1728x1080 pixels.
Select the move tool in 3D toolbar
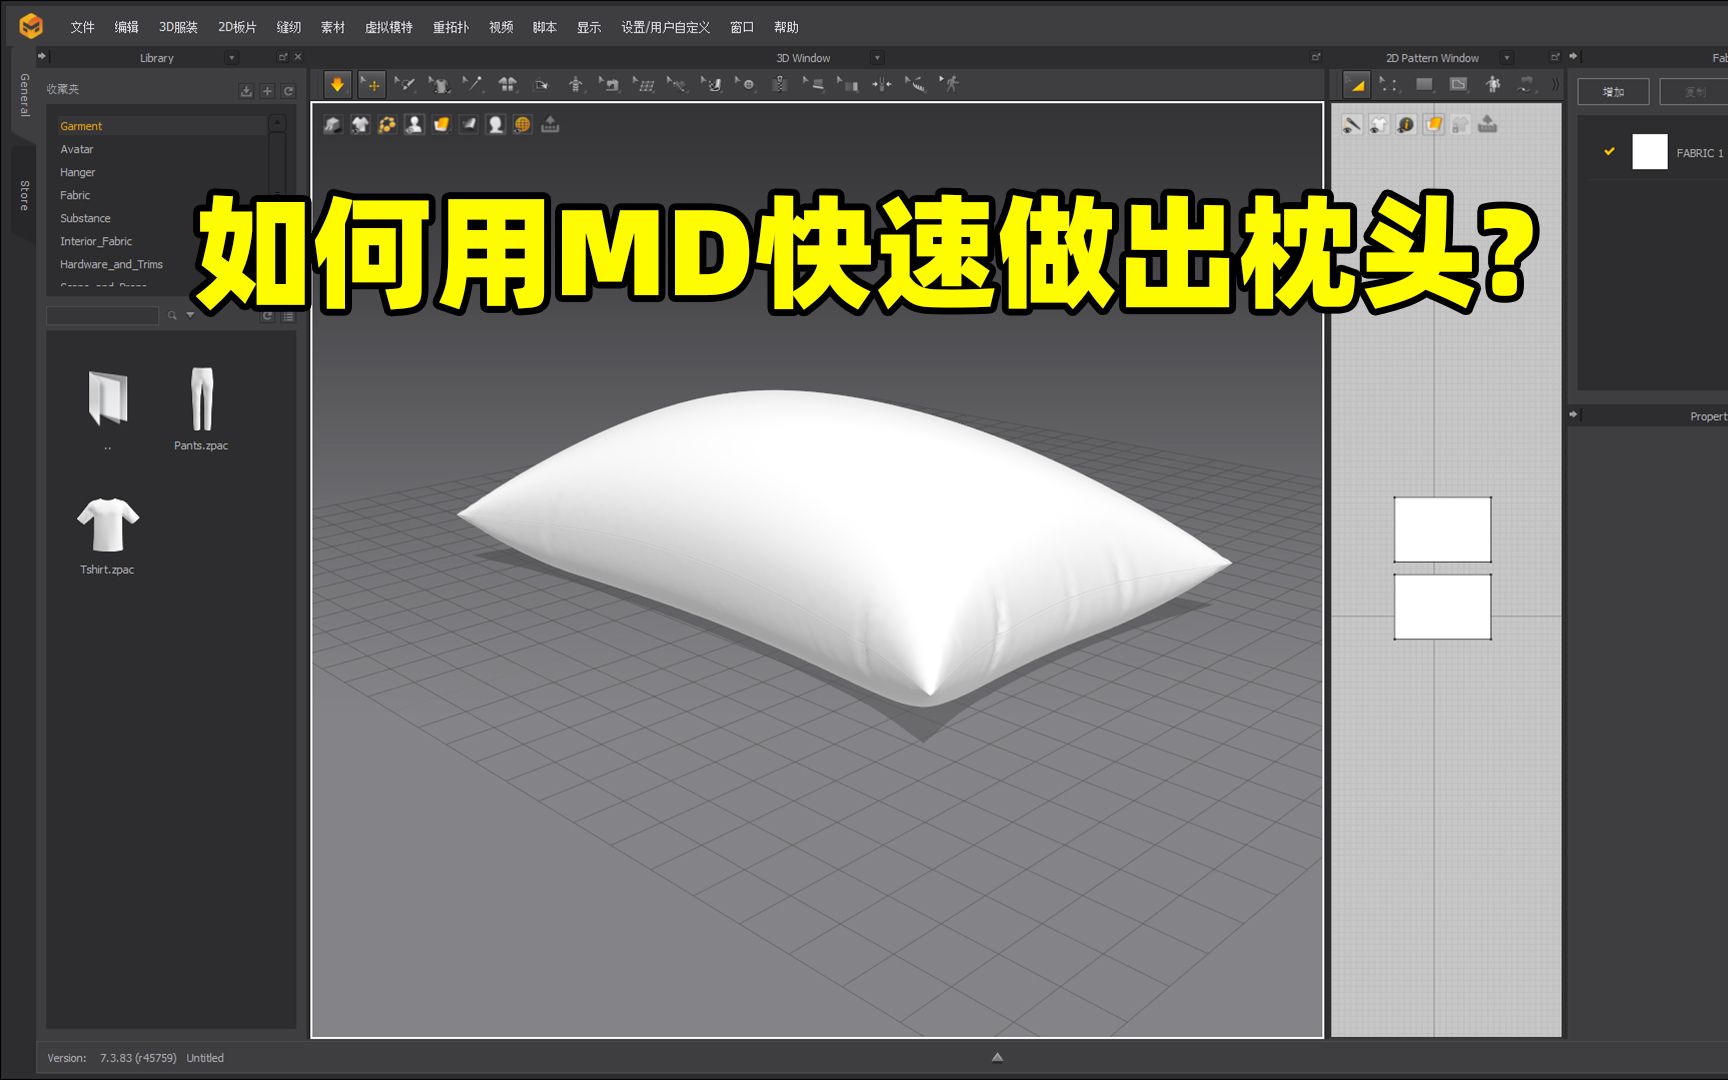[371, 84]
